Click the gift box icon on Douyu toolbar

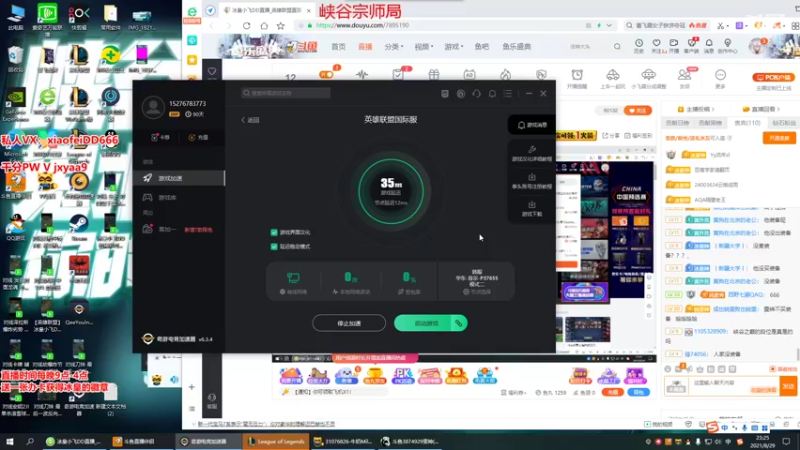434,74
